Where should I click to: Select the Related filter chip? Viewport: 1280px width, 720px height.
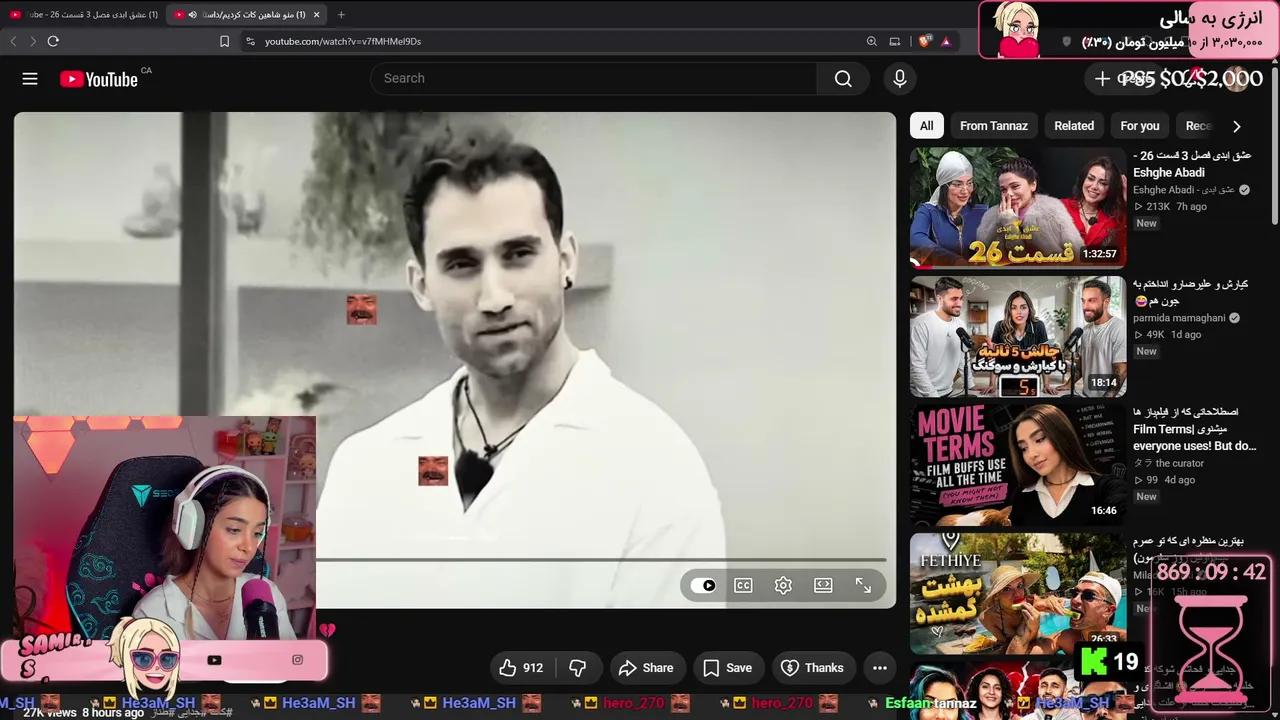click(1074, 126)
